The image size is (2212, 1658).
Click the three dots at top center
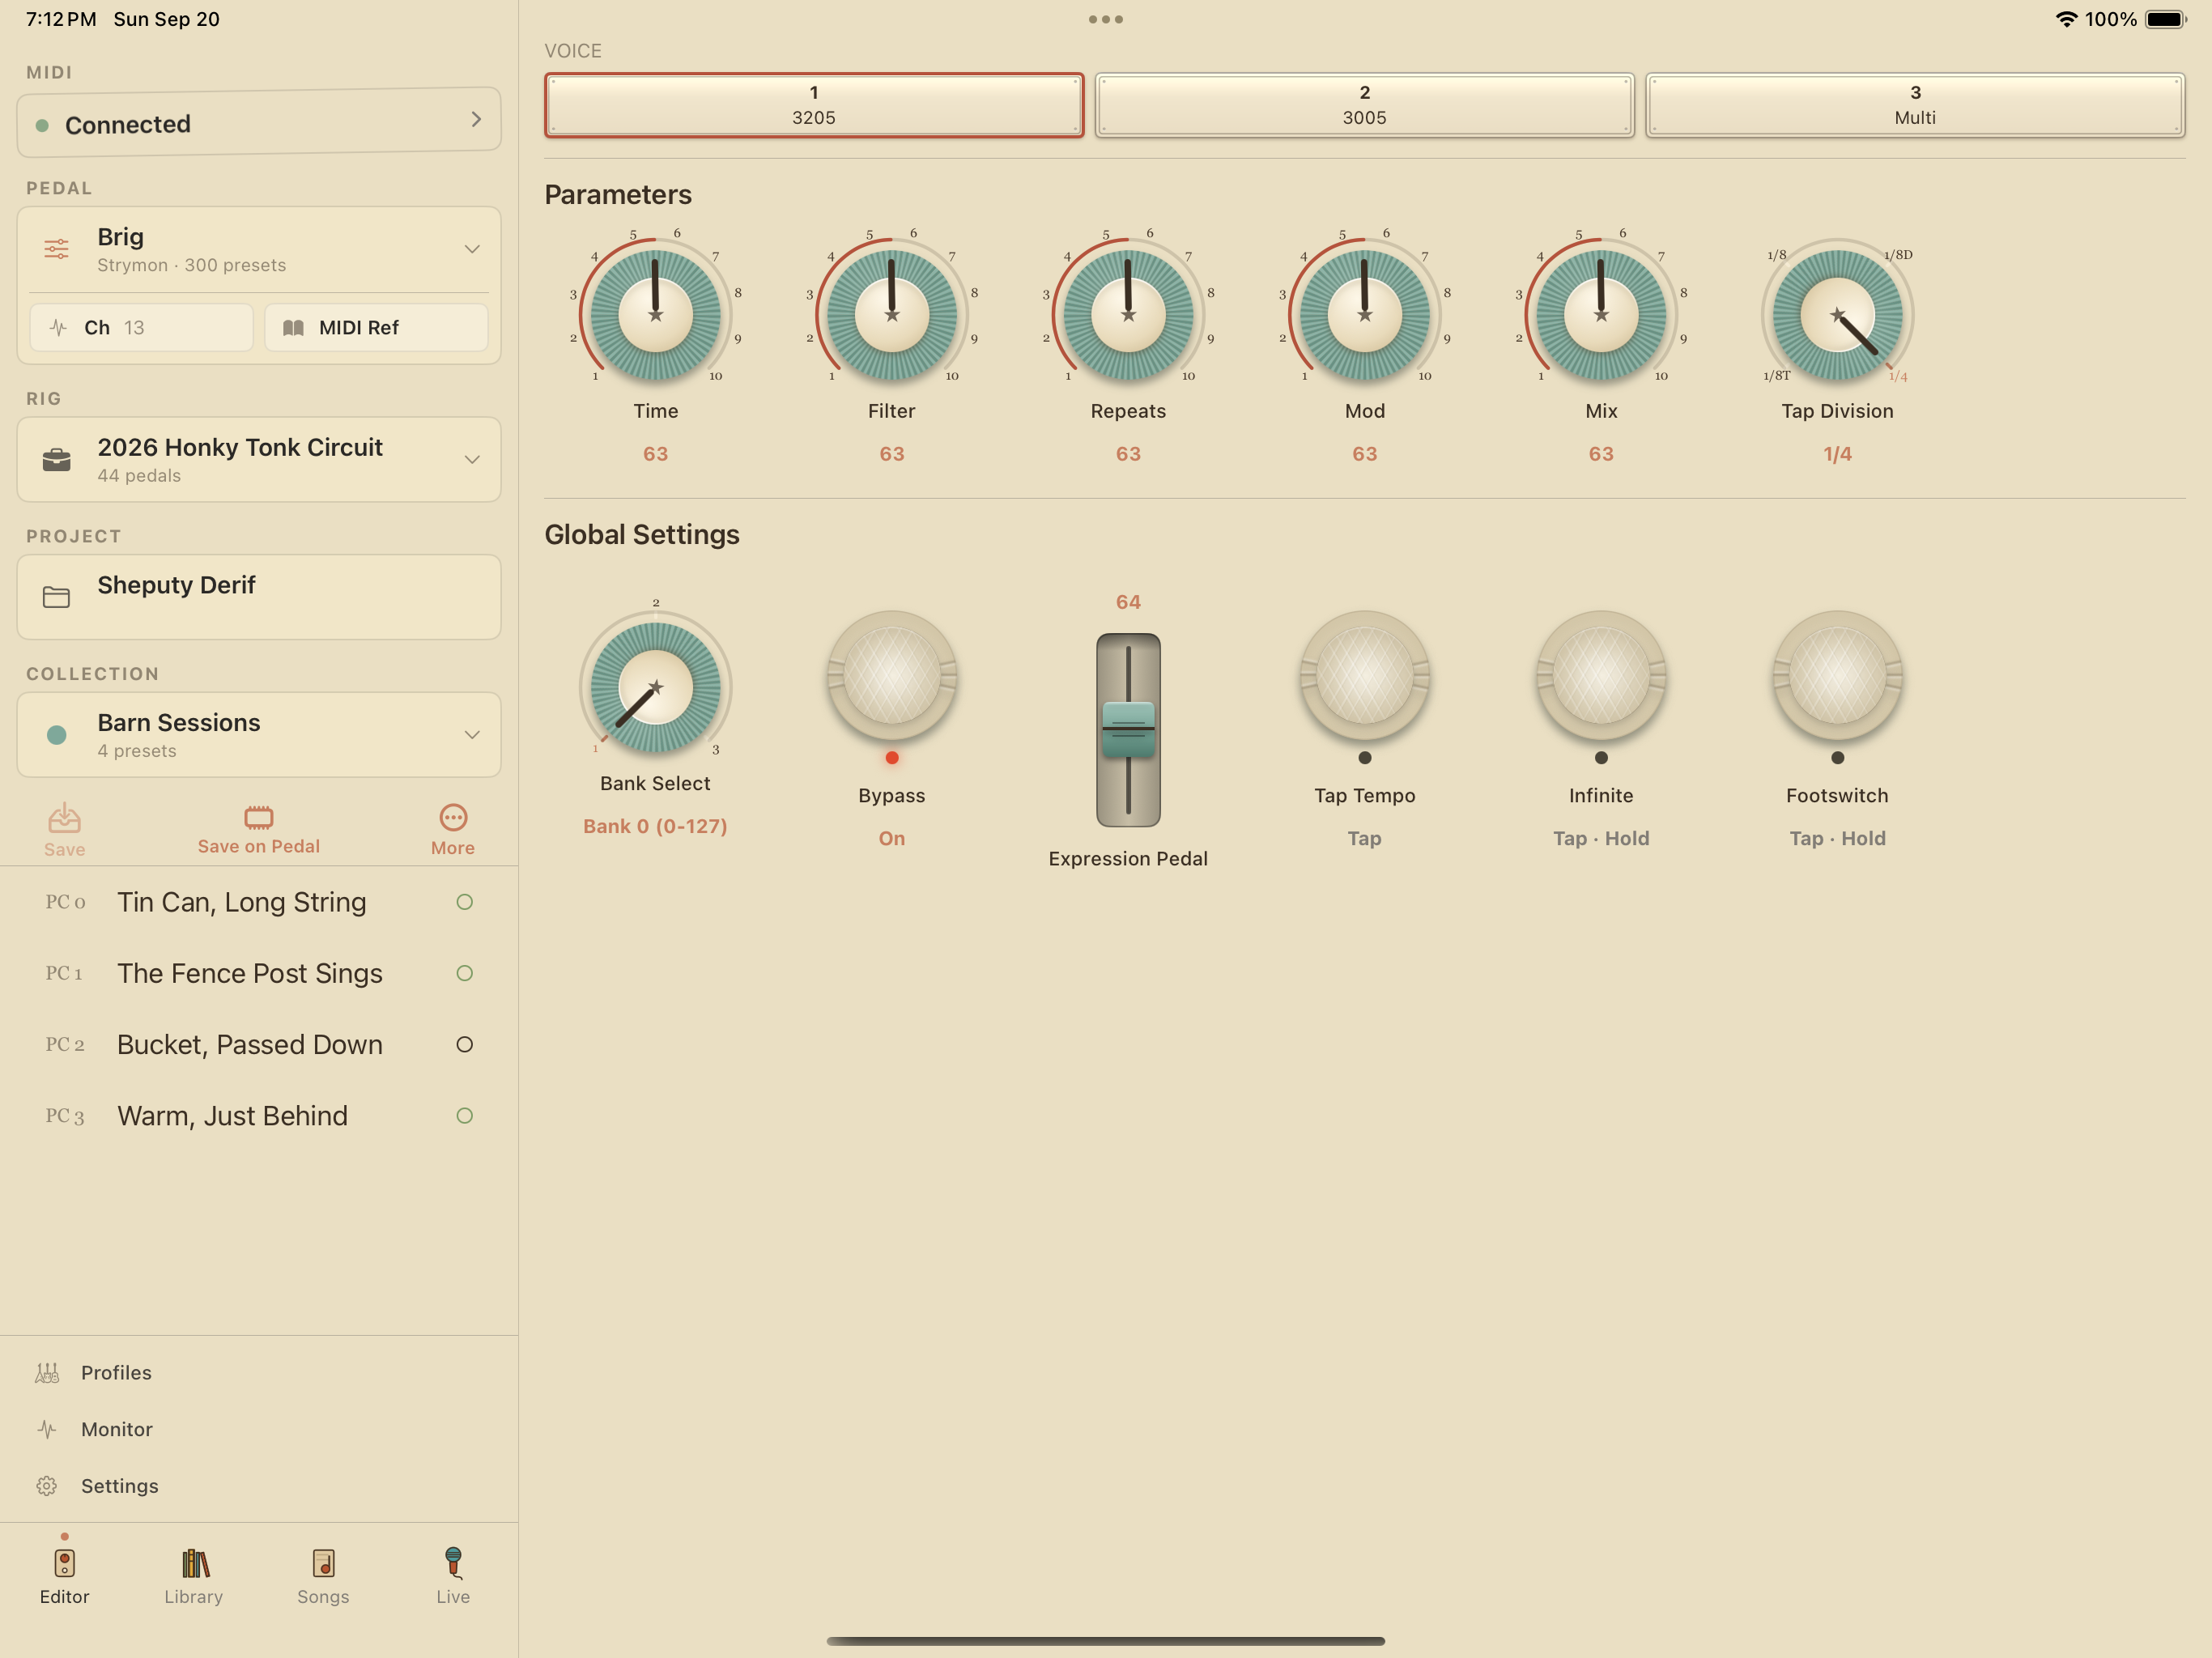[x=1106, y=19]
